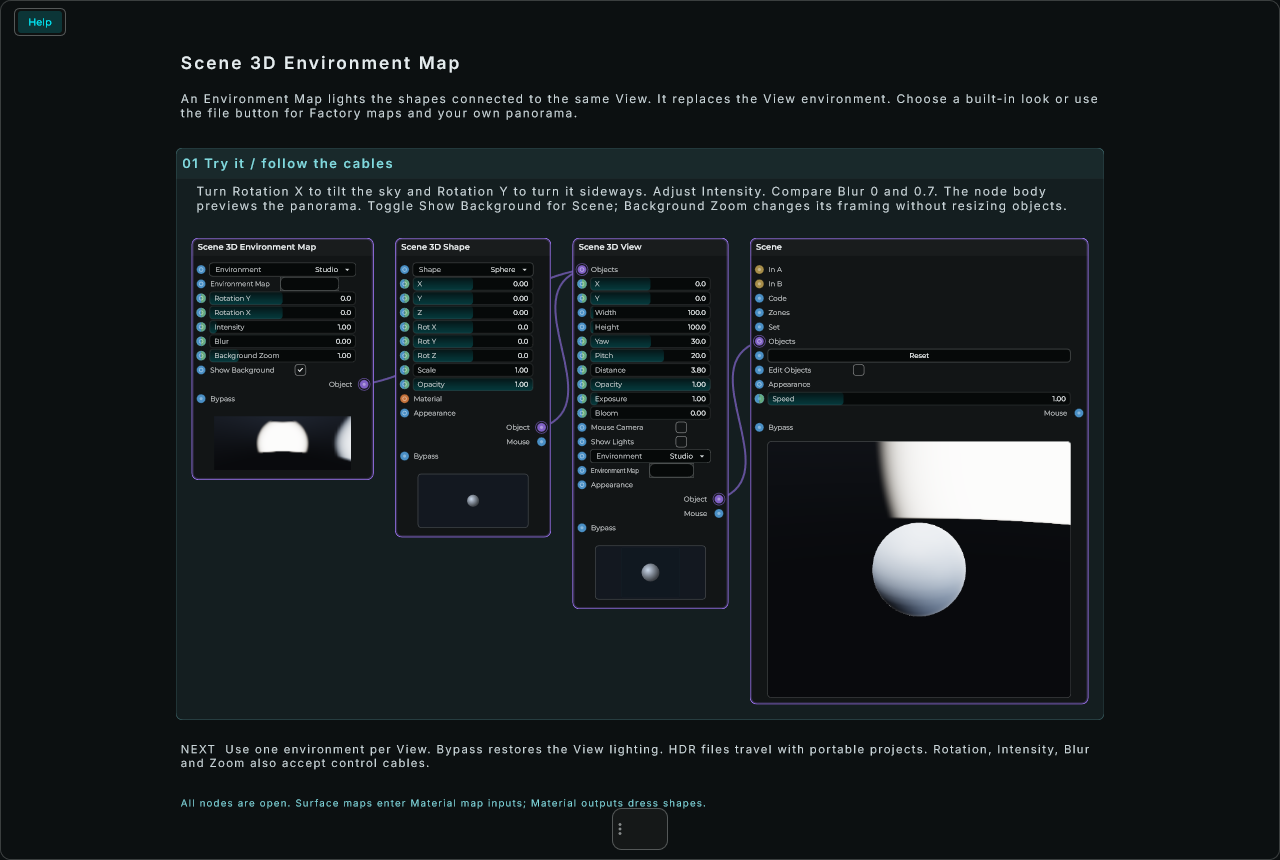This screenshot has width=1280, height=860.
Task: Click the Rotation Y slider
Action: click(282, 298)
